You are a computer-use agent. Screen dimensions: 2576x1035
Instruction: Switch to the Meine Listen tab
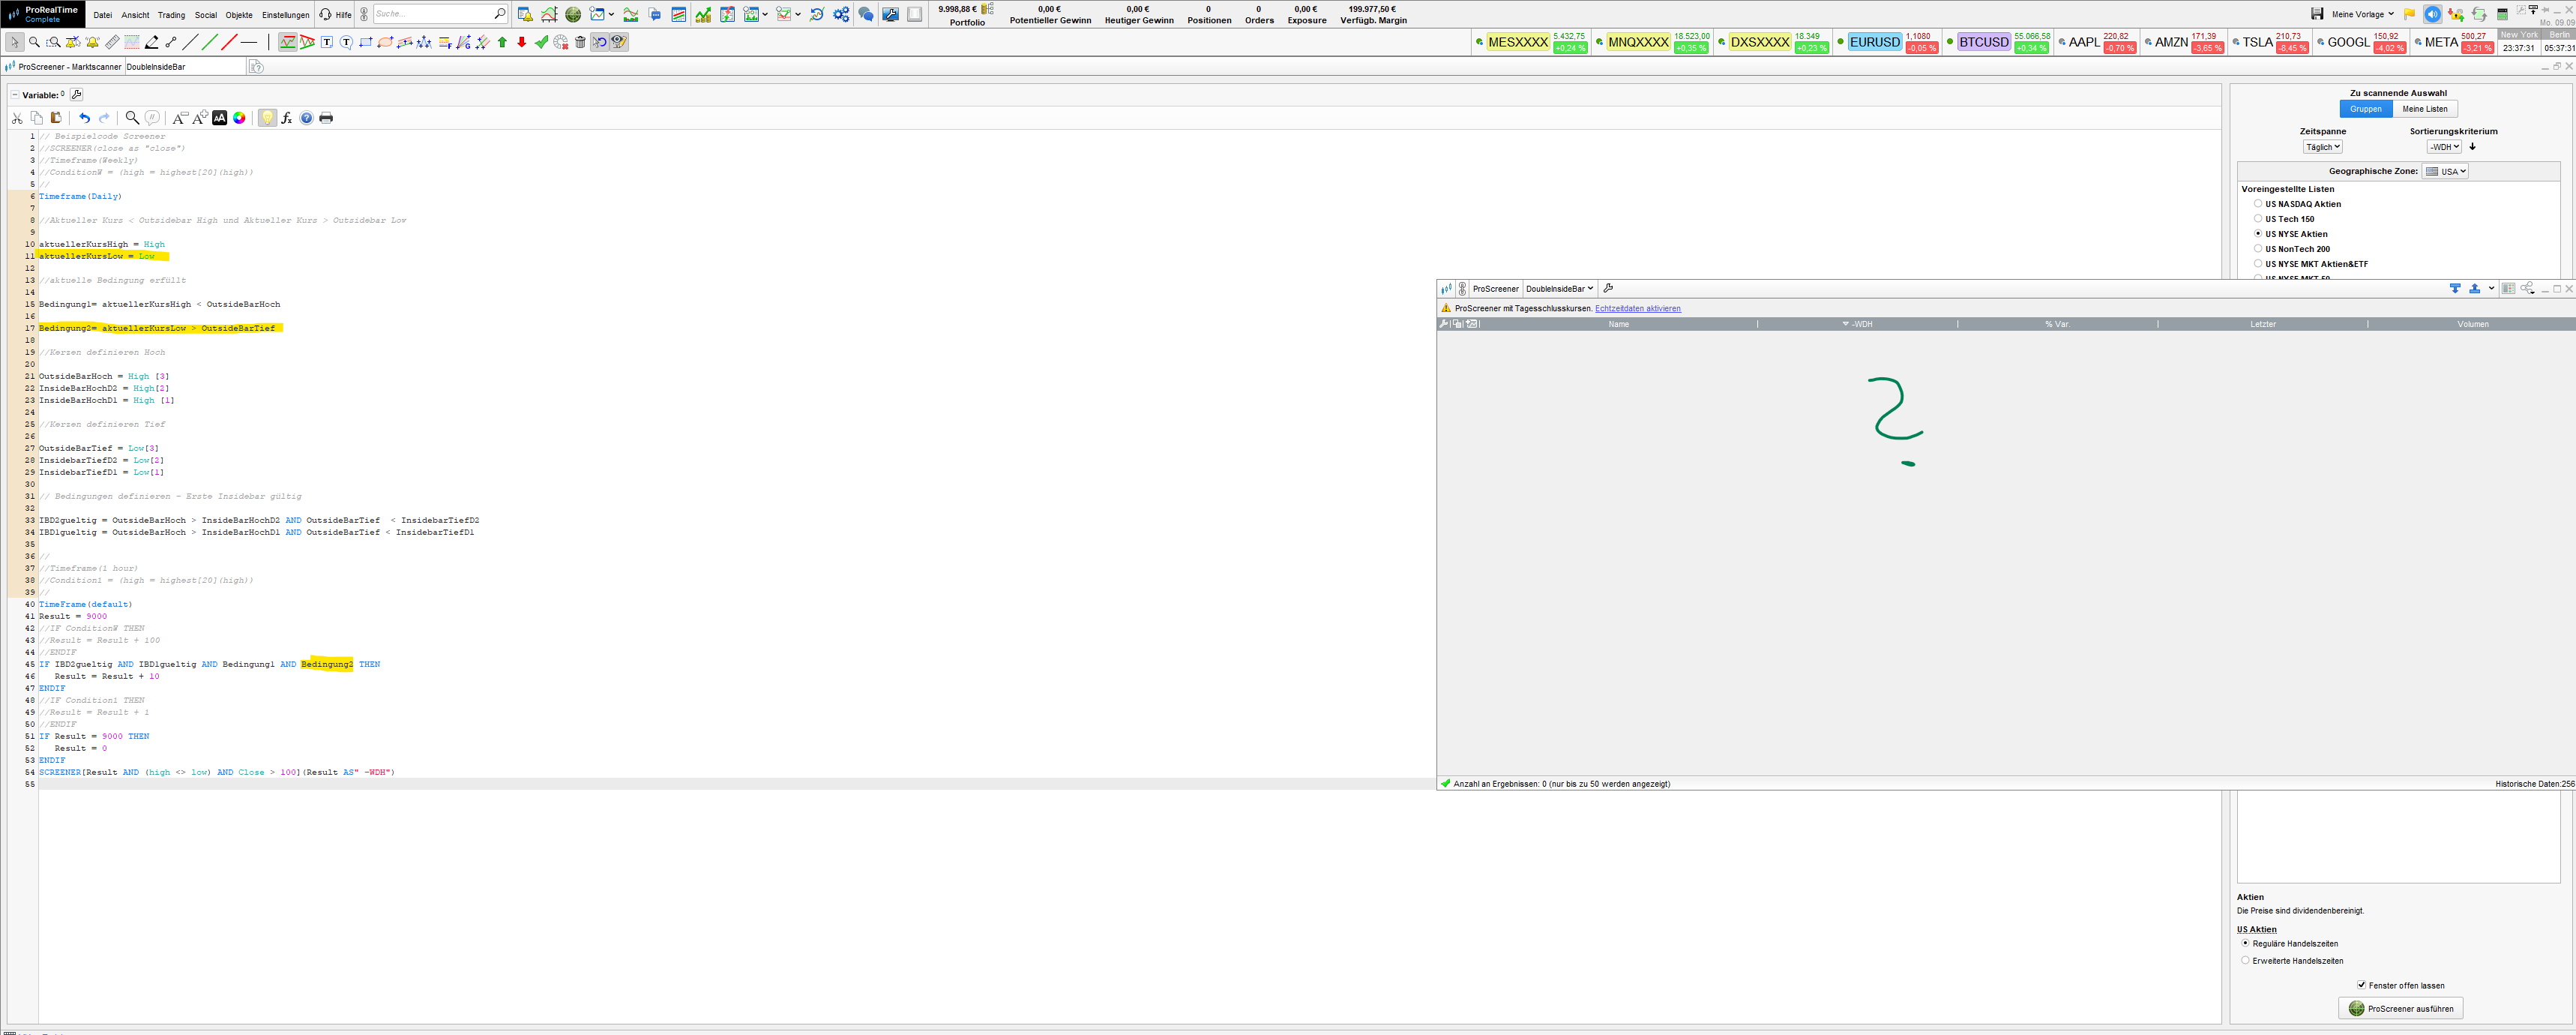[x=2424, y=109]
